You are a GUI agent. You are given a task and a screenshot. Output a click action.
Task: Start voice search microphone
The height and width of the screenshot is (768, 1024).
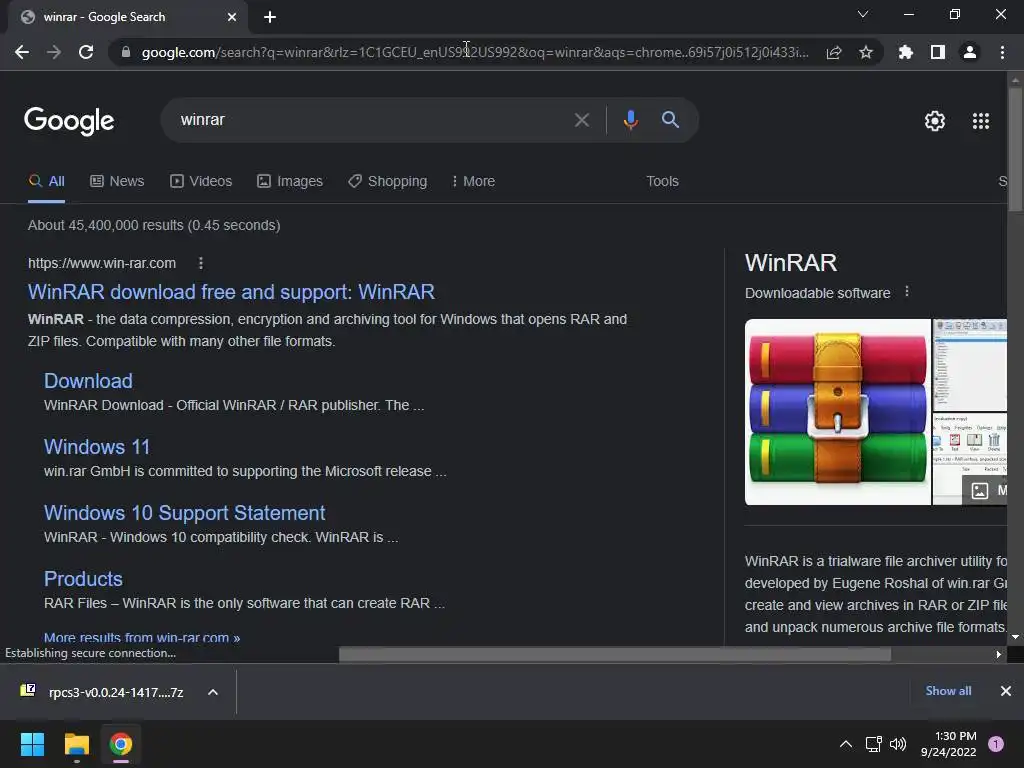tap(630, 120)
